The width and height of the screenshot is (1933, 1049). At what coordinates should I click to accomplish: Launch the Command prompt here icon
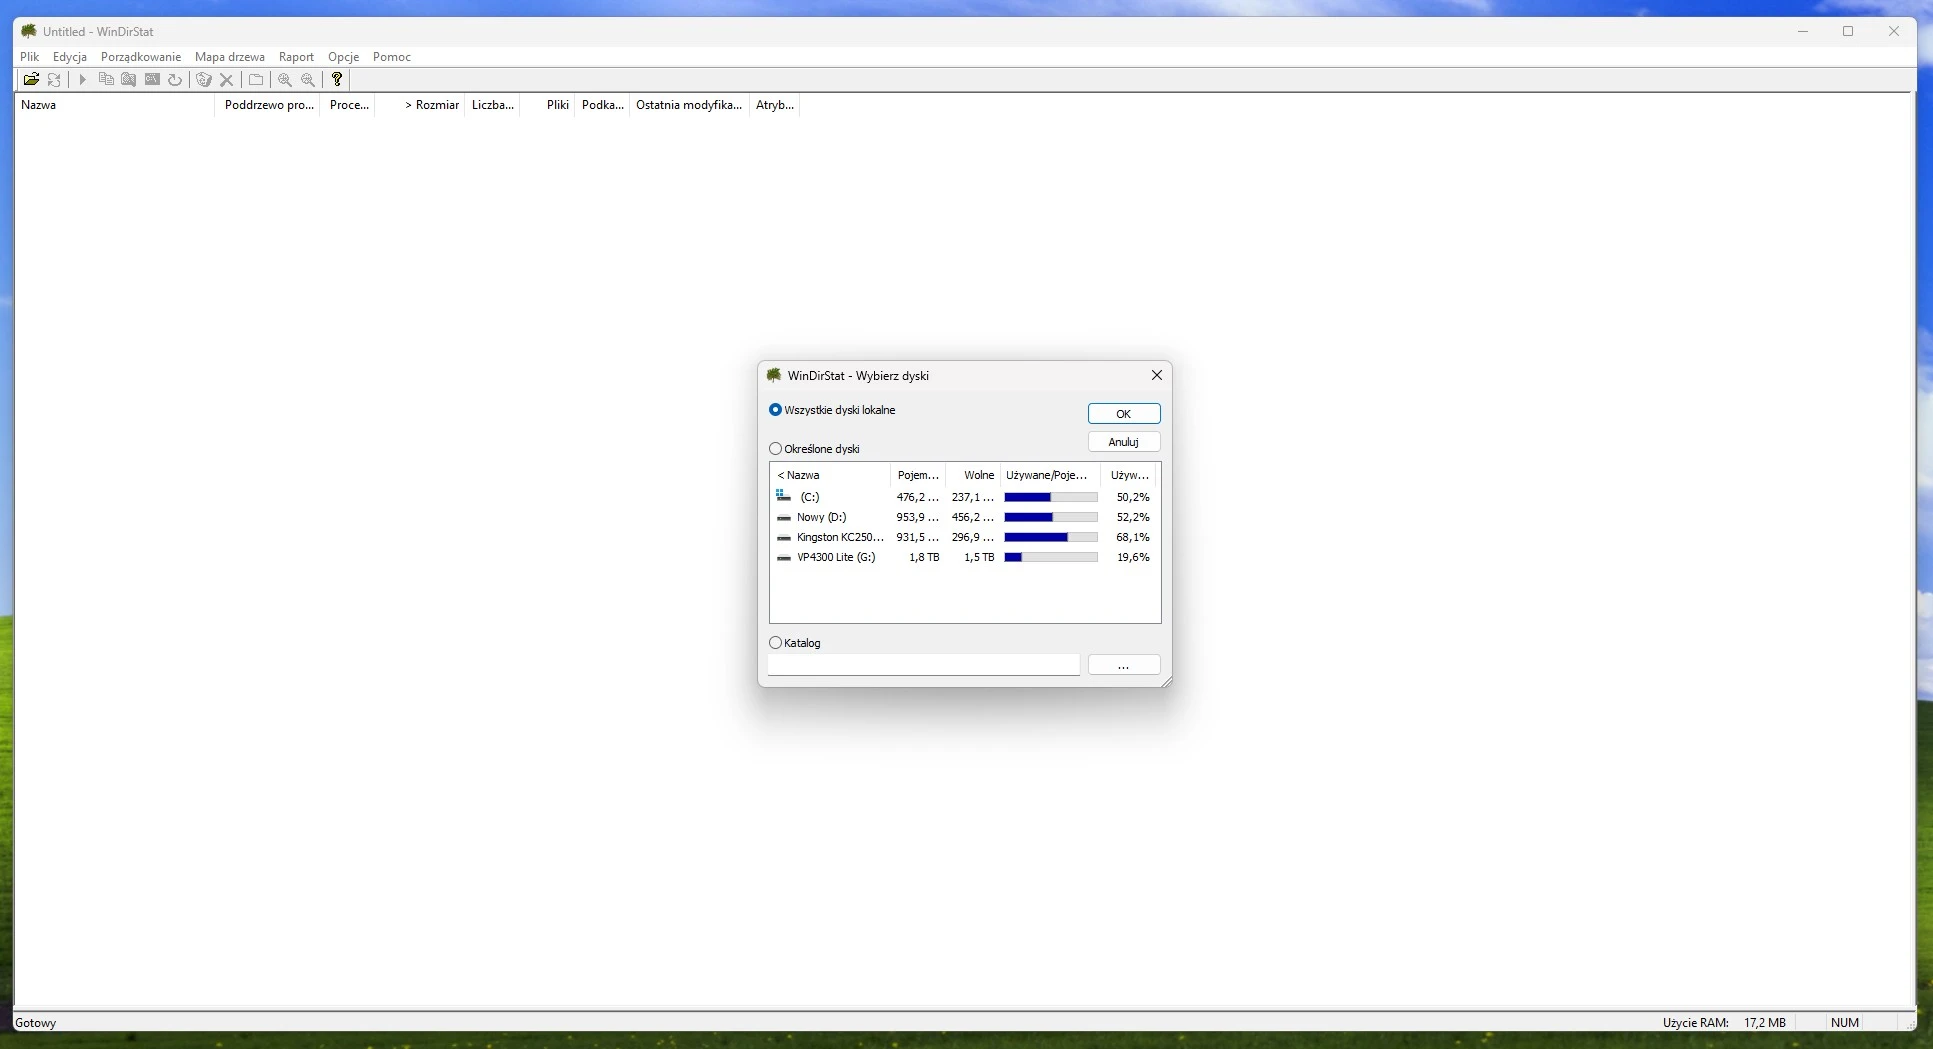click(152, 79)
